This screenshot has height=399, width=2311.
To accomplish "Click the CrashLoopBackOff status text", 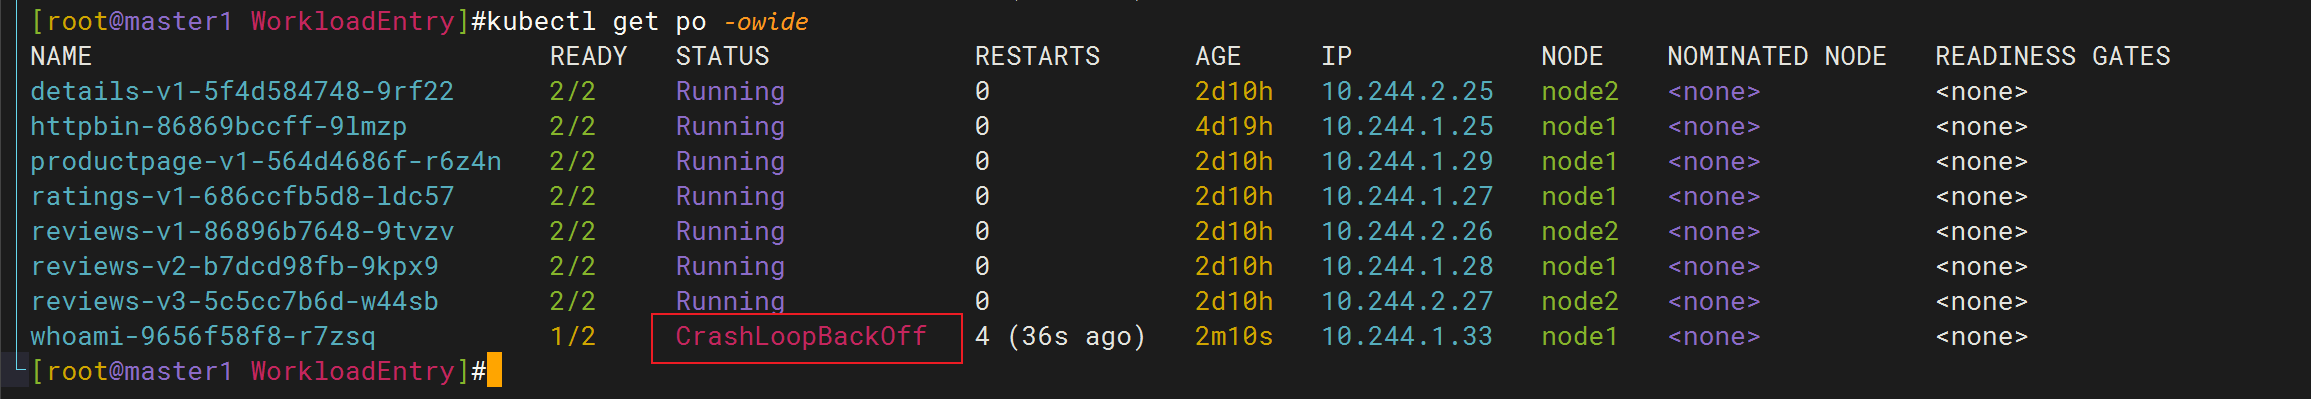I will (x=801, y=337).
